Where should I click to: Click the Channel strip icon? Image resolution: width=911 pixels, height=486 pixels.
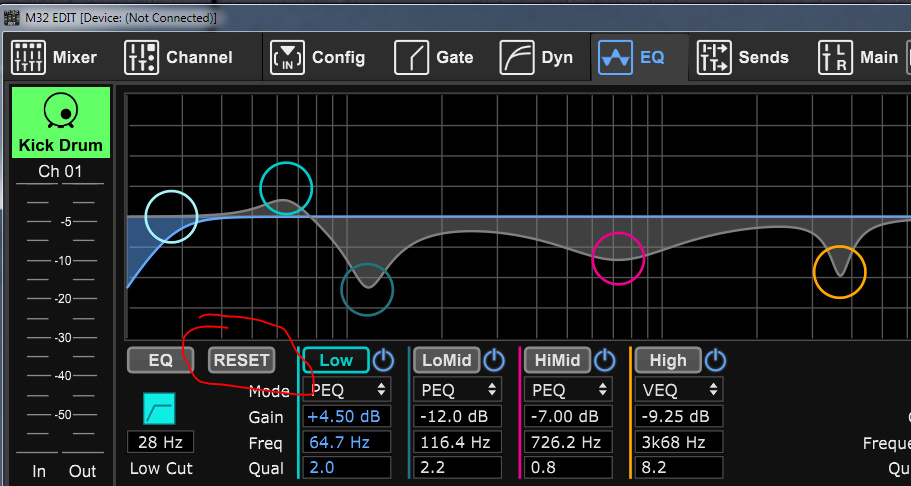point(141,58)
